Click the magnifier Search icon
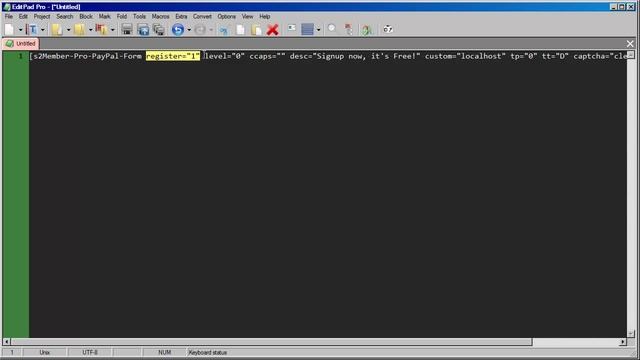640x360 pixels. click(x=332, y=29)
